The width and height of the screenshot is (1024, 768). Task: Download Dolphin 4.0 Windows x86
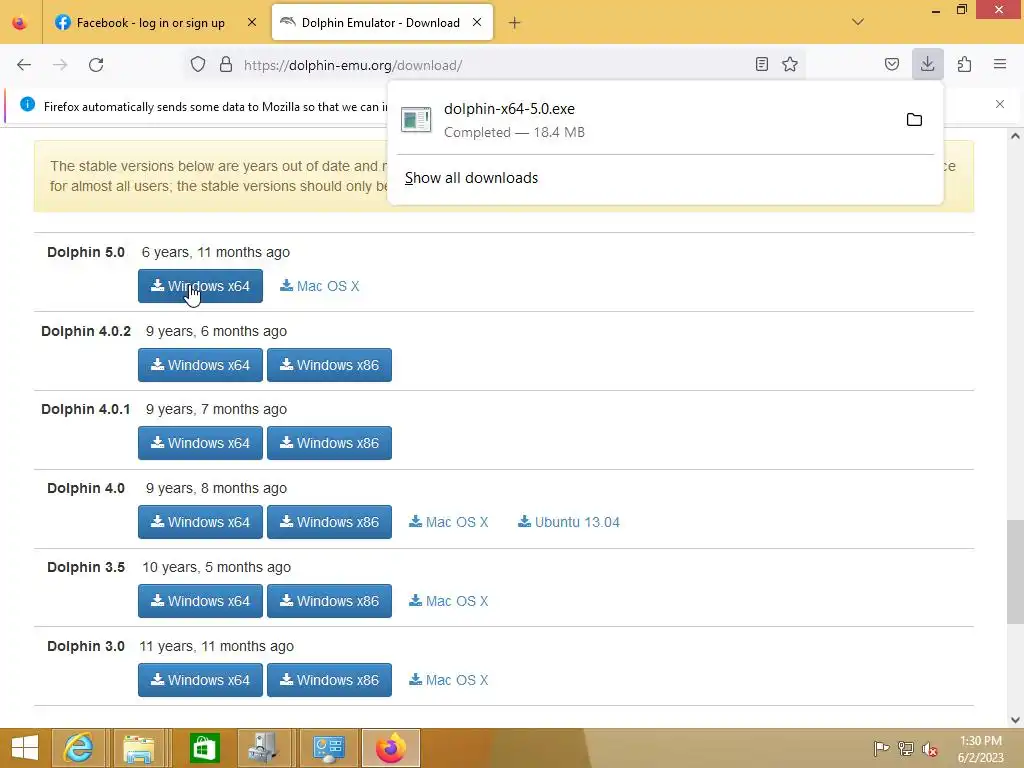pos(329,522)
